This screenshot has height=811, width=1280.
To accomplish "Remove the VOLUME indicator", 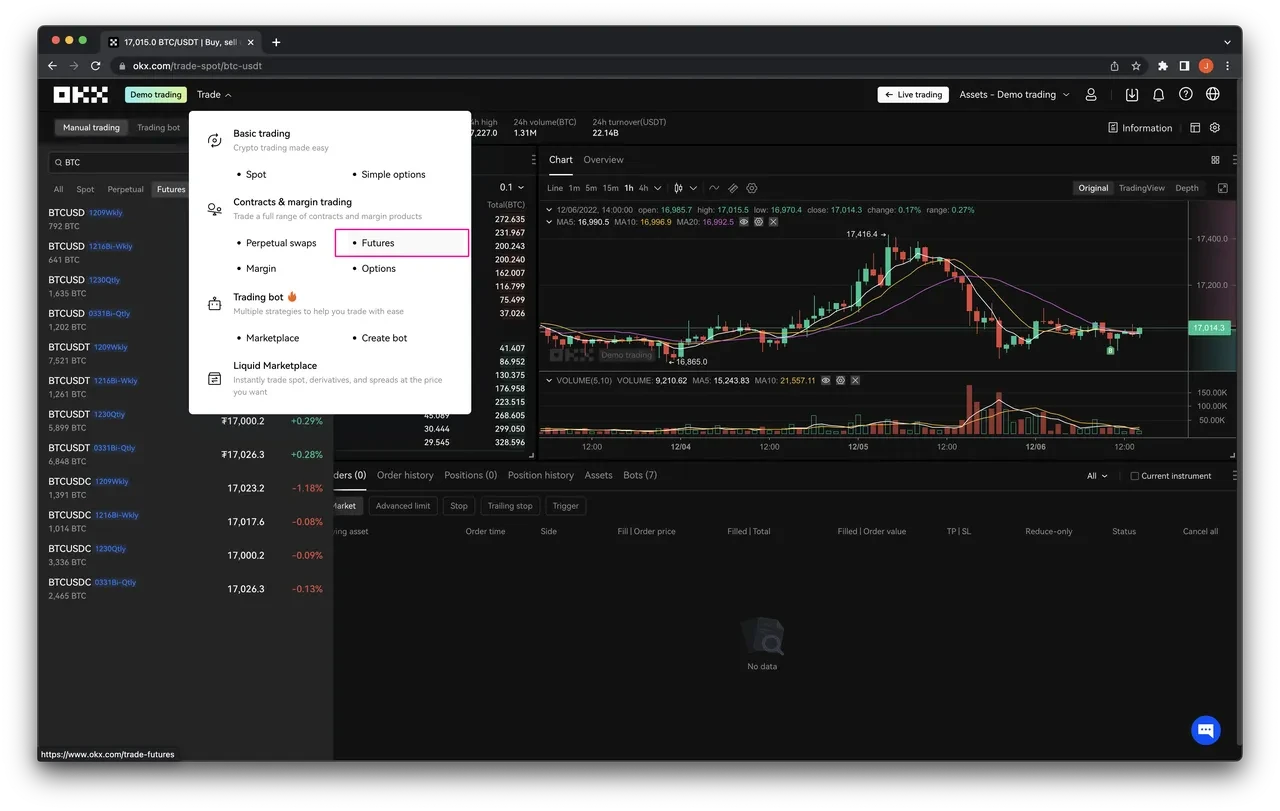I will pyautogui.click(x=854, y=381).
